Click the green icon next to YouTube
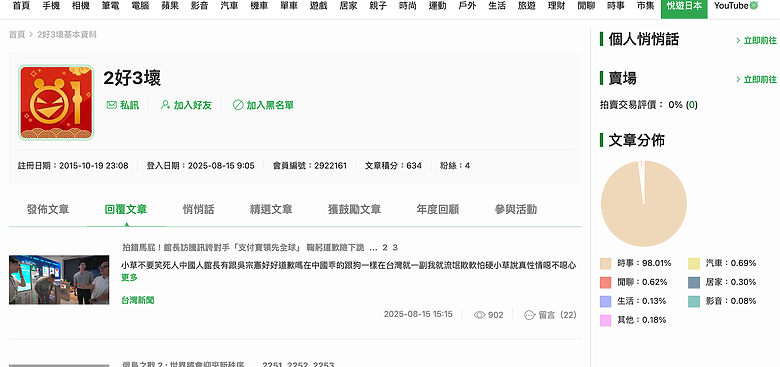This screenshot has height=367, width=780. click(754, 5)
